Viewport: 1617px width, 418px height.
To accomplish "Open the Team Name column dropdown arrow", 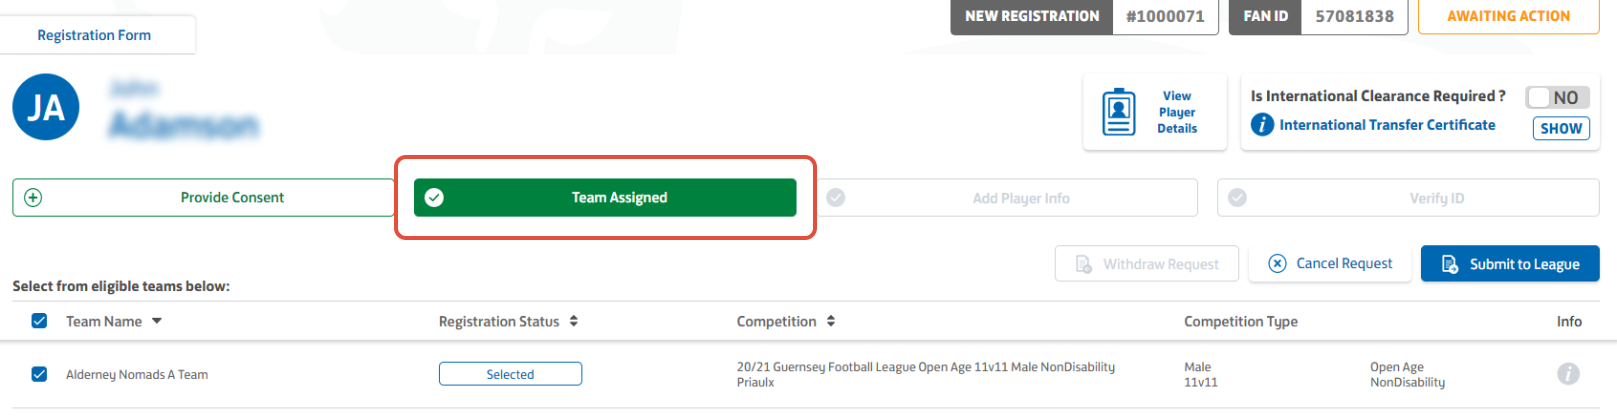I will click(x=157, y=321).
